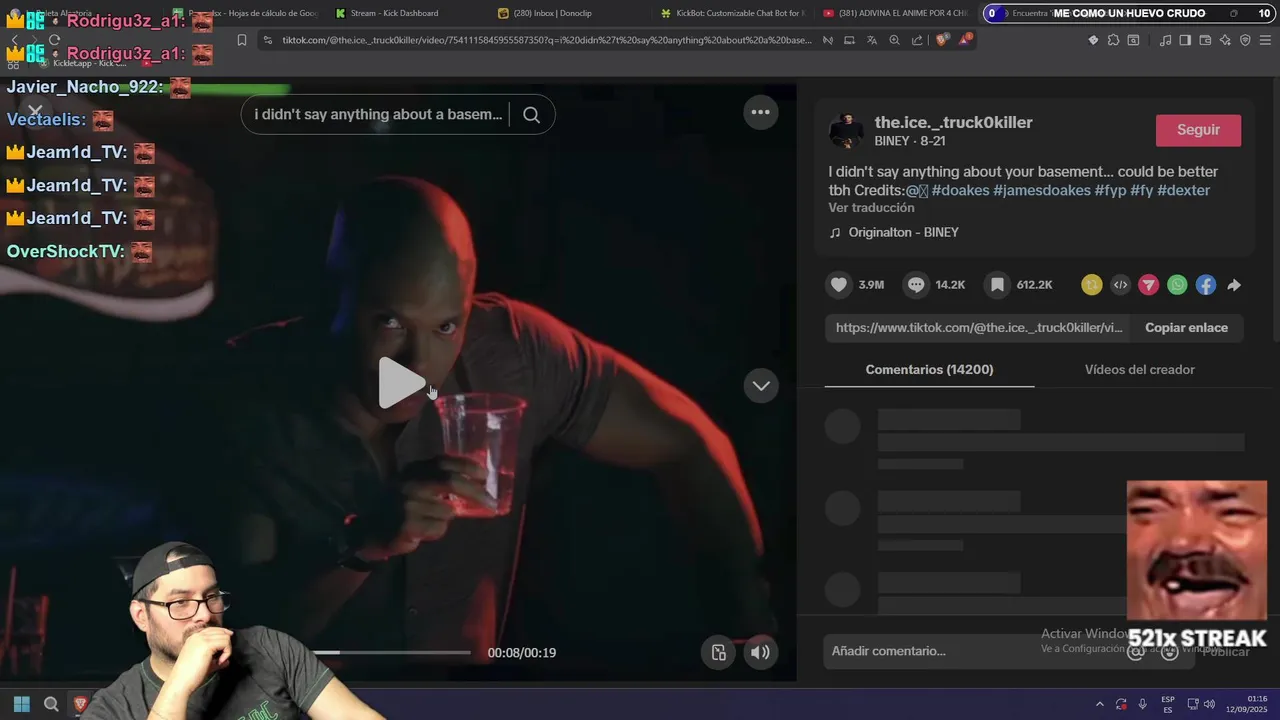
Task: Click the taskbar microphone icon
Action: click(1143, 704)
